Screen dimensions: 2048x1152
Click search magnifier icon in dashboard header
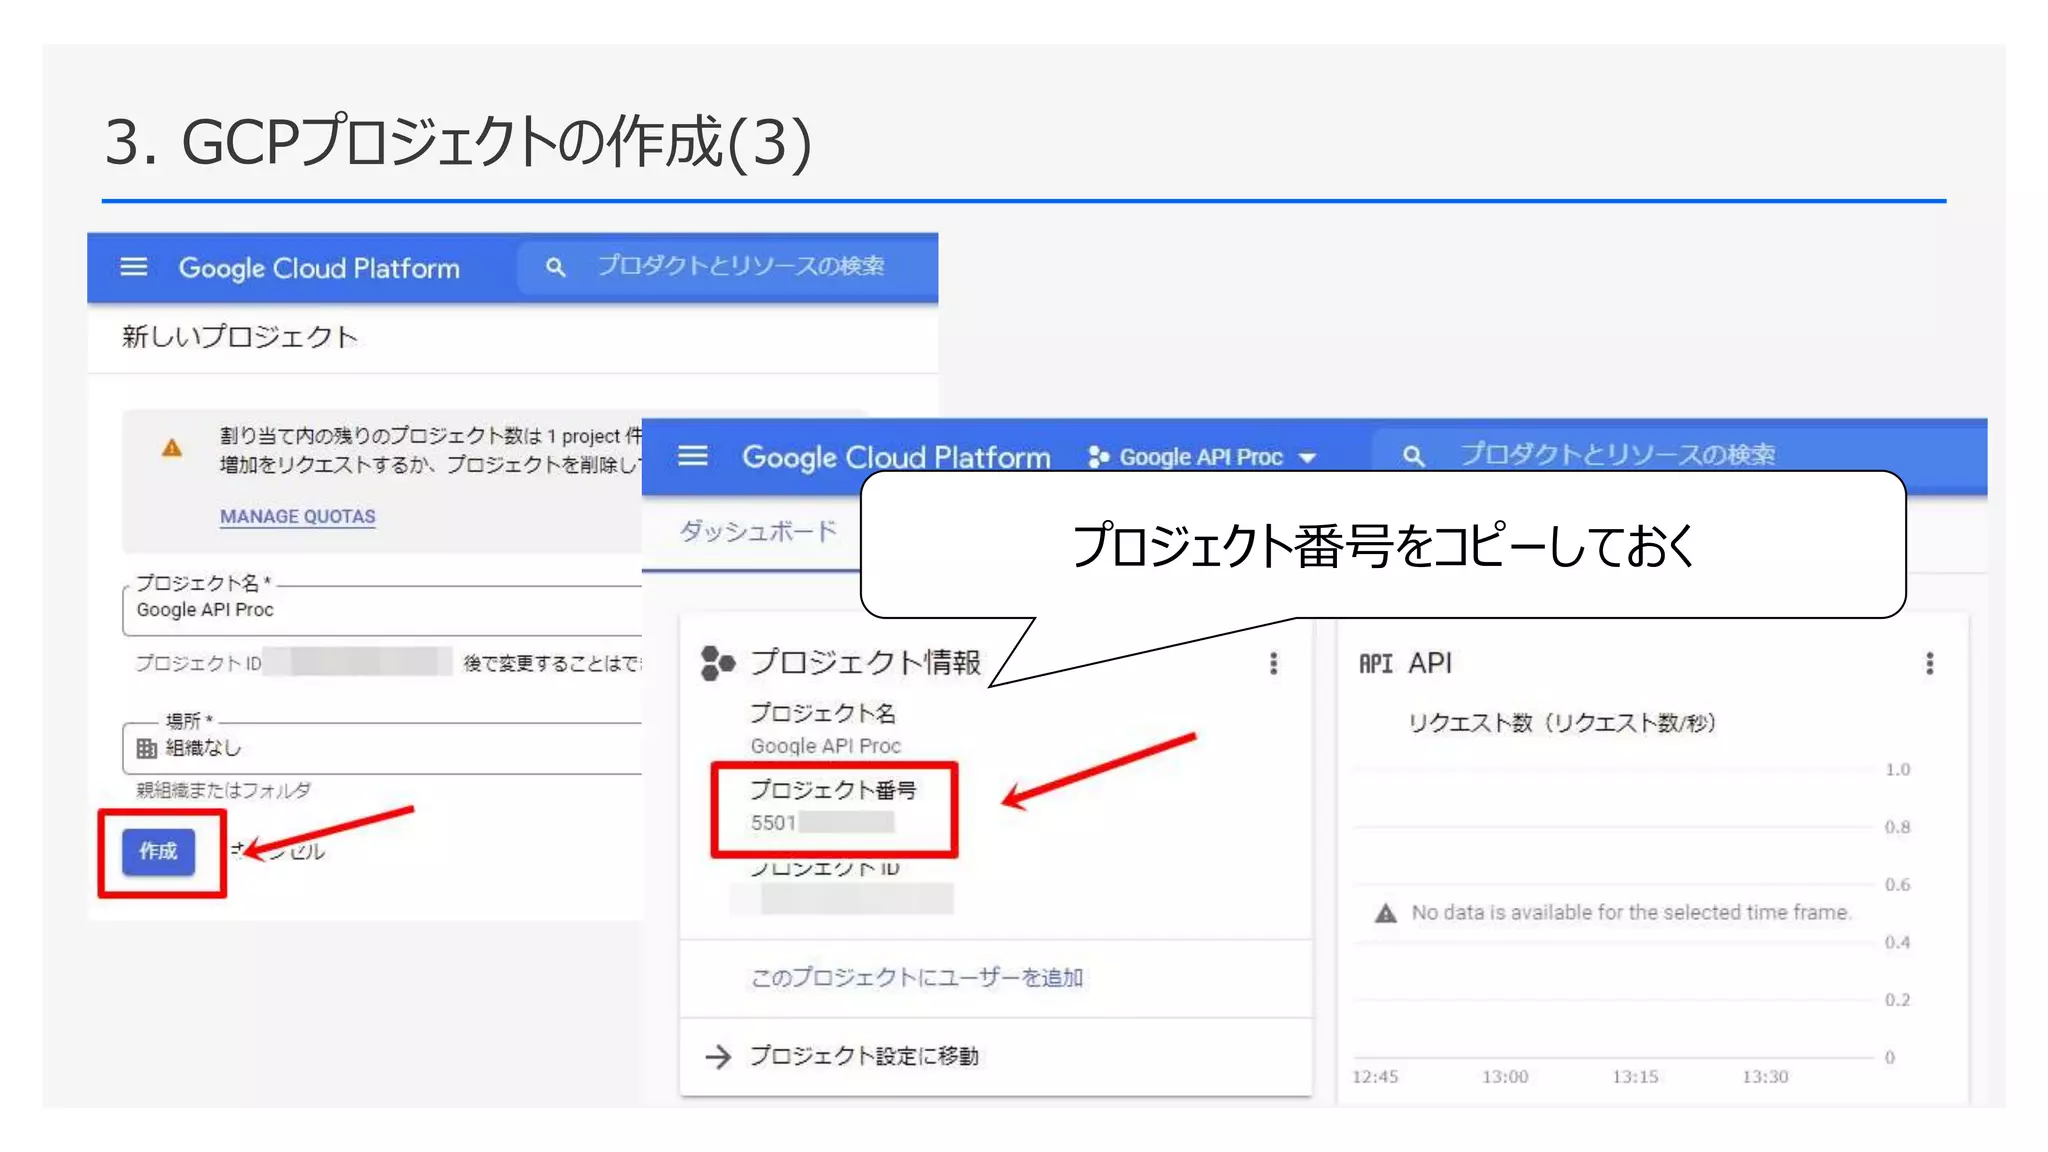(1412, 456)
